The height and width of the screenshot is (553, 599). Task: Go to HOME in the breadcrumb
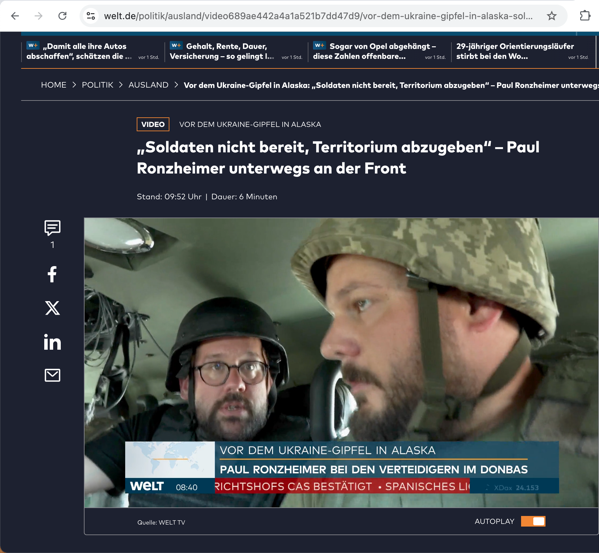pyautogui.click(x=53, y=85)
